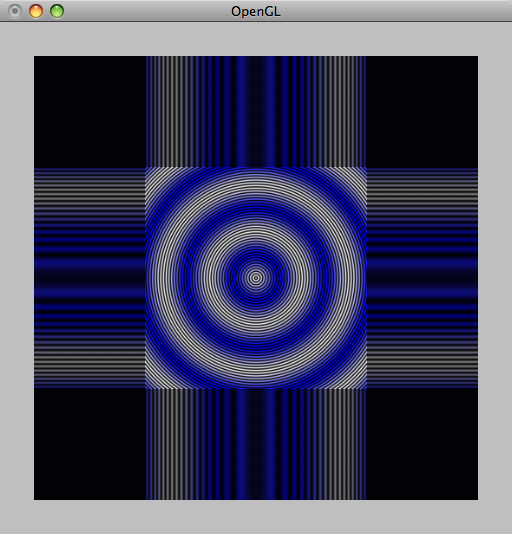Click the gray close button in title bar
512x534 pixels.
(15, 11)
